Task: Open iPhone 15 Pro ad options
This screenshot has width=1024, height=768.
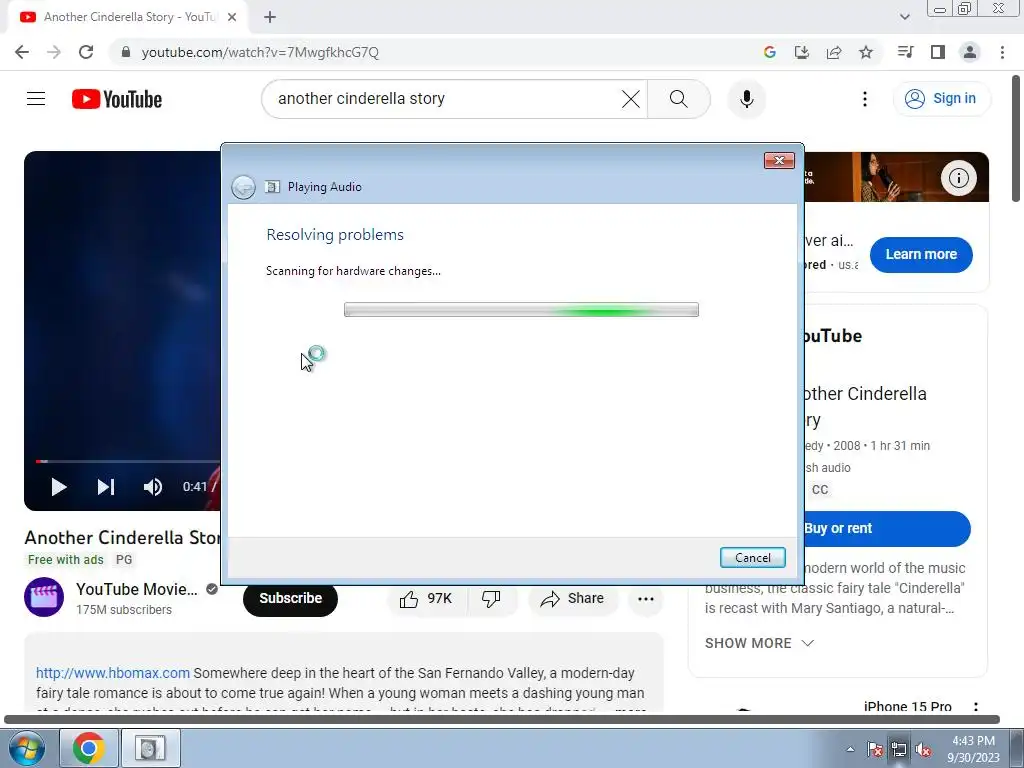Action: tap(976, 707)
